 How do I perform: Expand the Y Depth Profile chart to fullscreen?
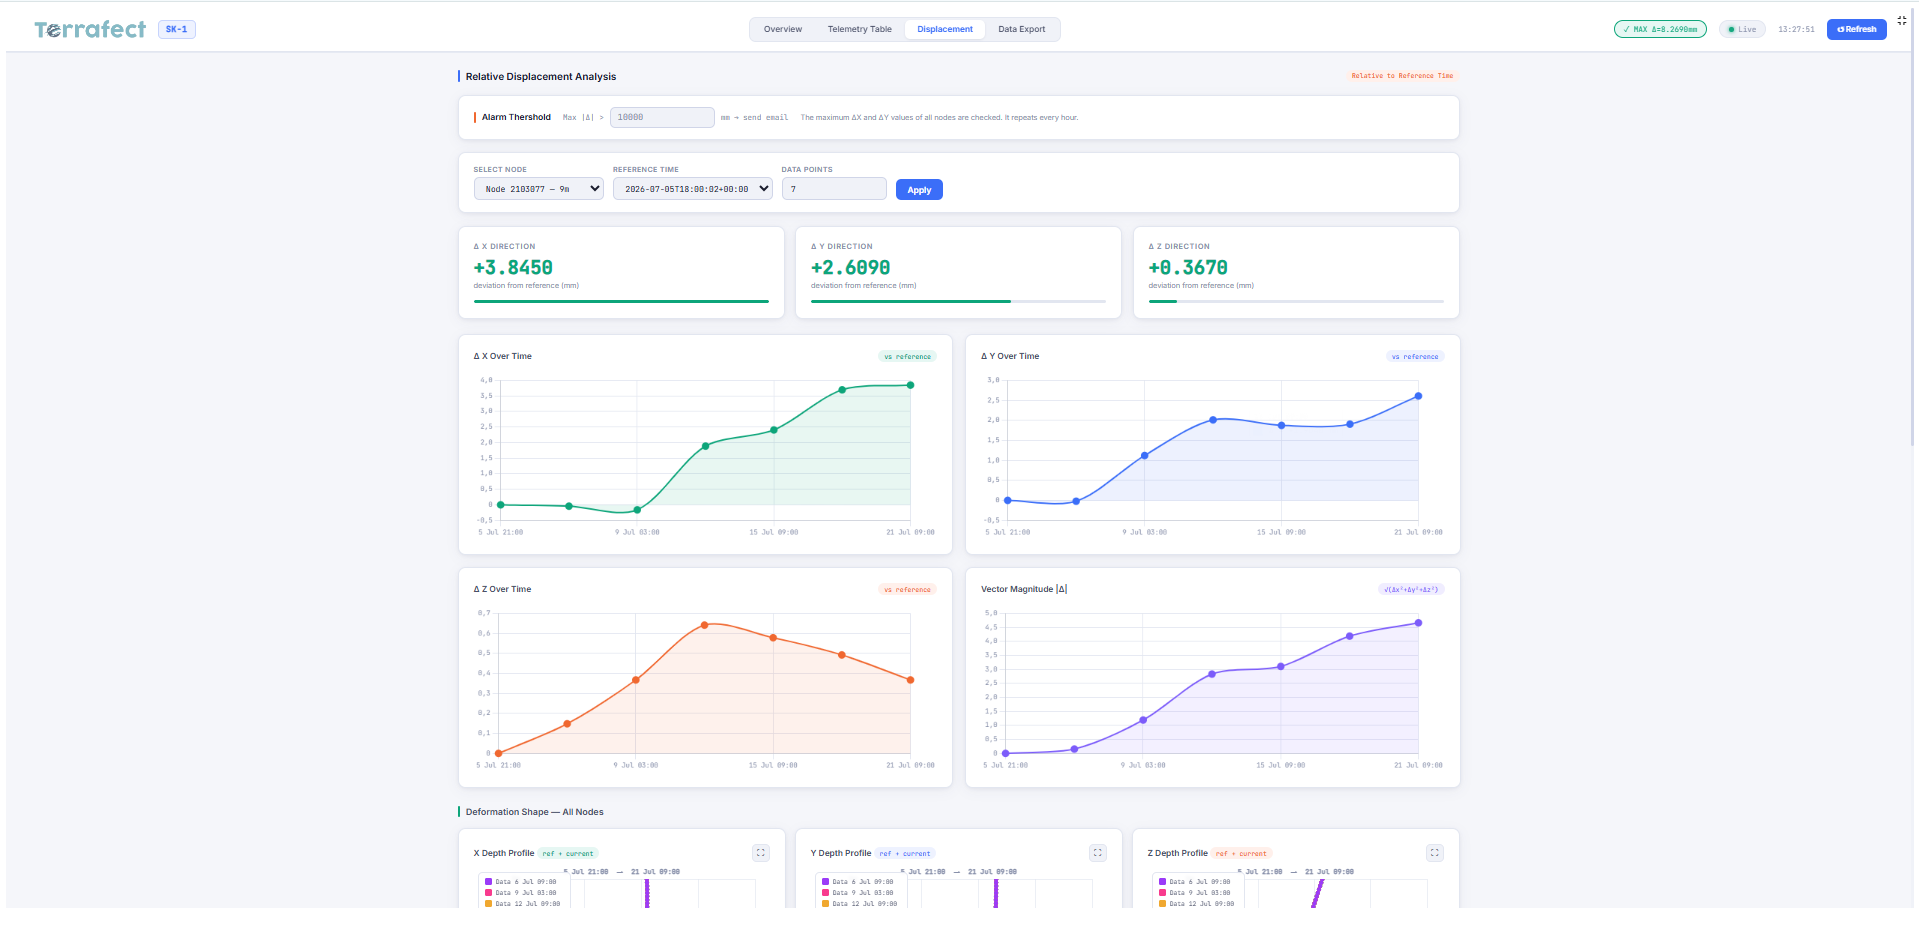(1098, 853)
